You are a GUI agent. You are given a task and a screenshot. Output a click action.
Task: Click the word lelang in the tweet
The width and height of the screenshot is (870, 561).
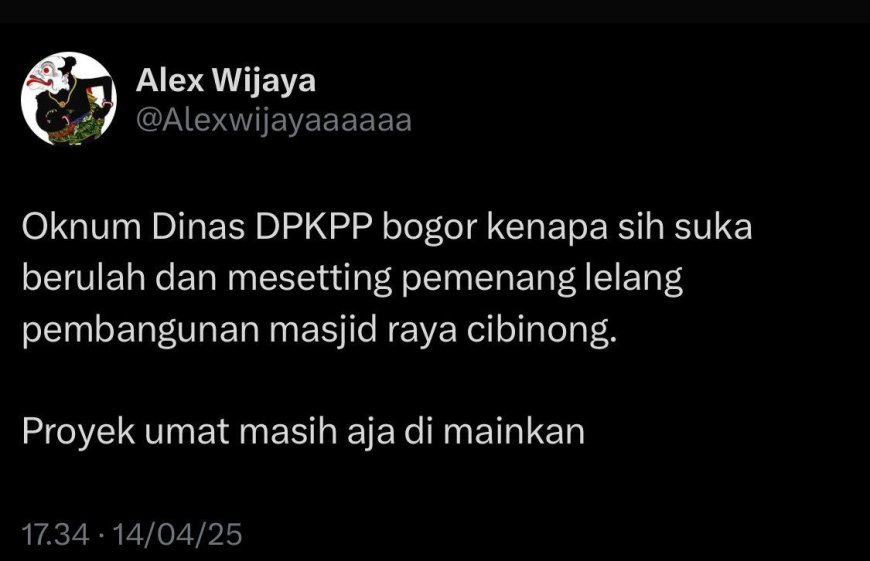coord(634,279)
